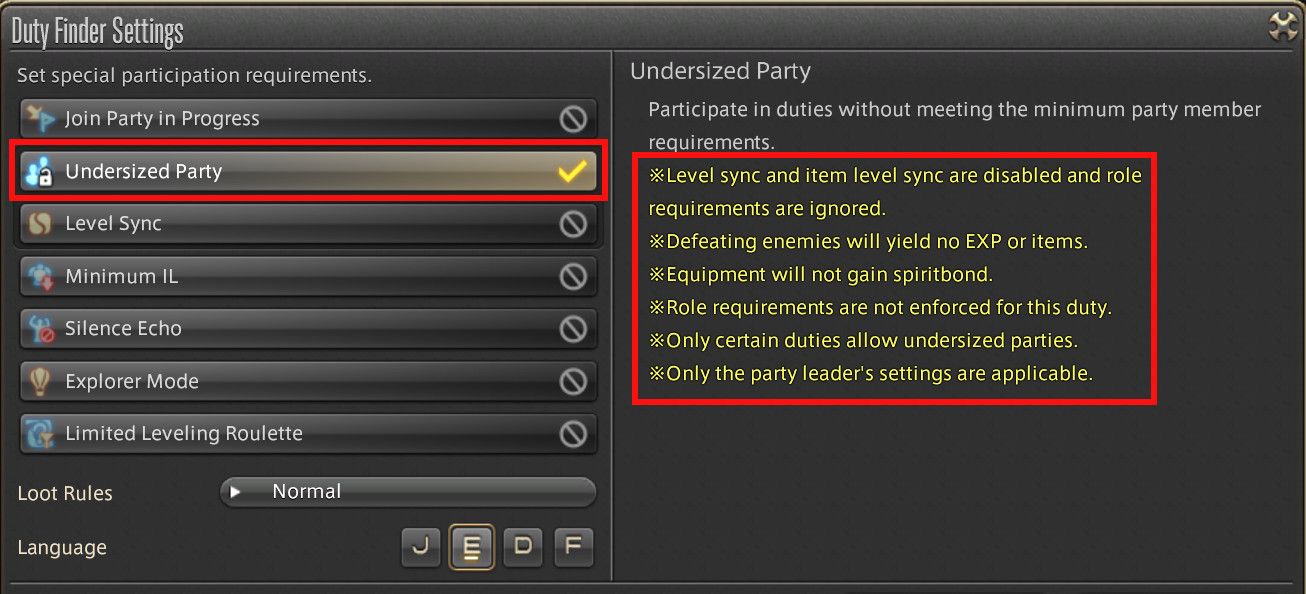
Task: Click the Join Party in Progress icon
Action: 40,118
